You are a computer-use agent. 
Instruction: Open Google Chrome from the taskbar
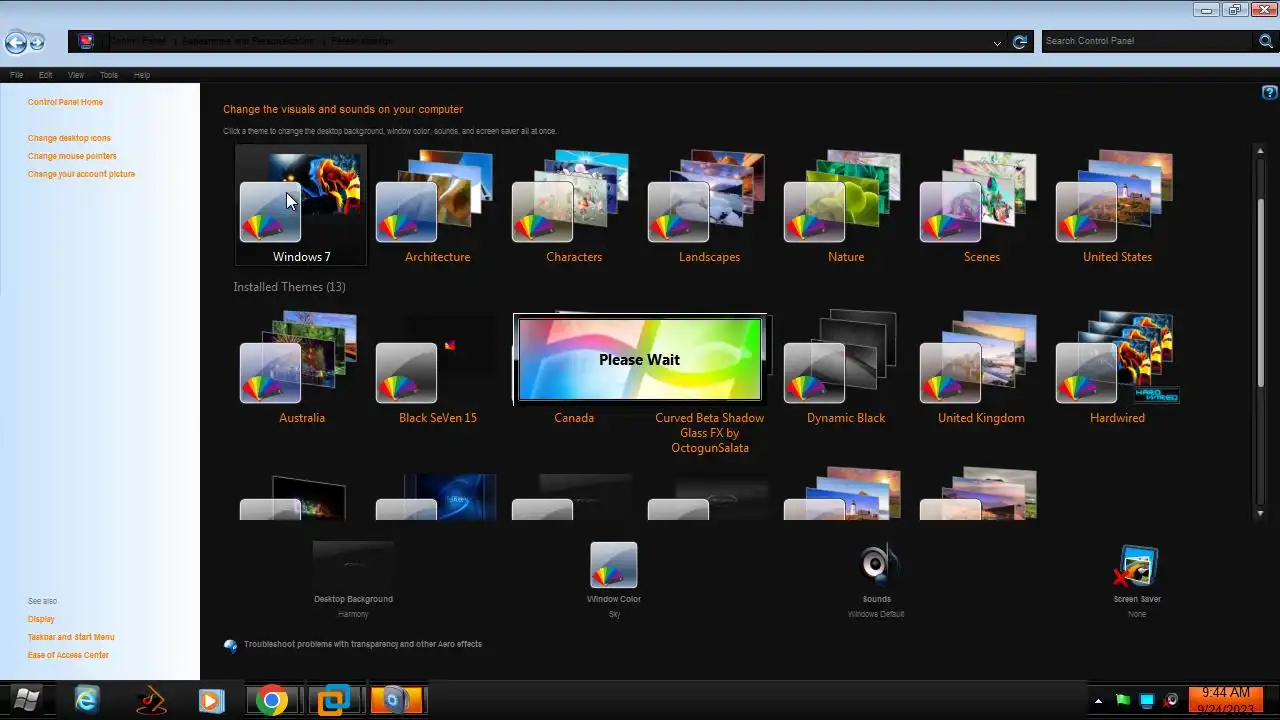coord(271,701)
